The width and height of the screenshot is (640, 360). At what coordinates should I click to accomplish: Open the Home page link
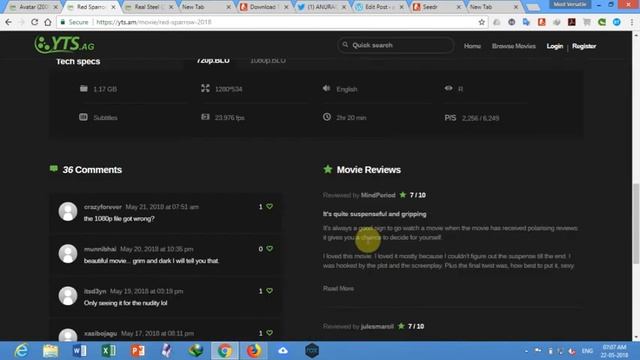(x=472, y=46)
